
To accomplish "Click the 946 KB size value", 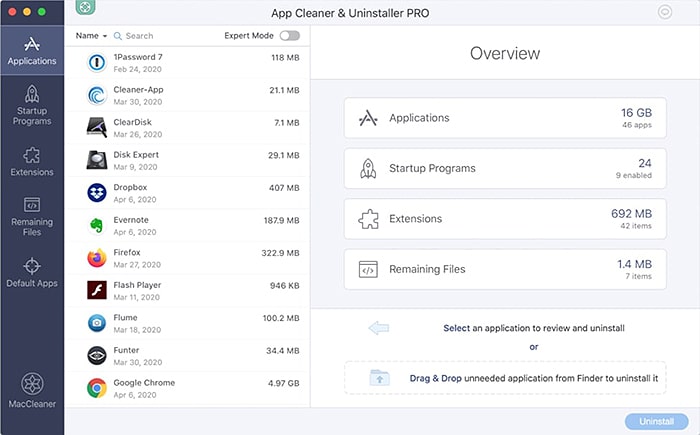I will pyautogui.click(x=284, y=286).
